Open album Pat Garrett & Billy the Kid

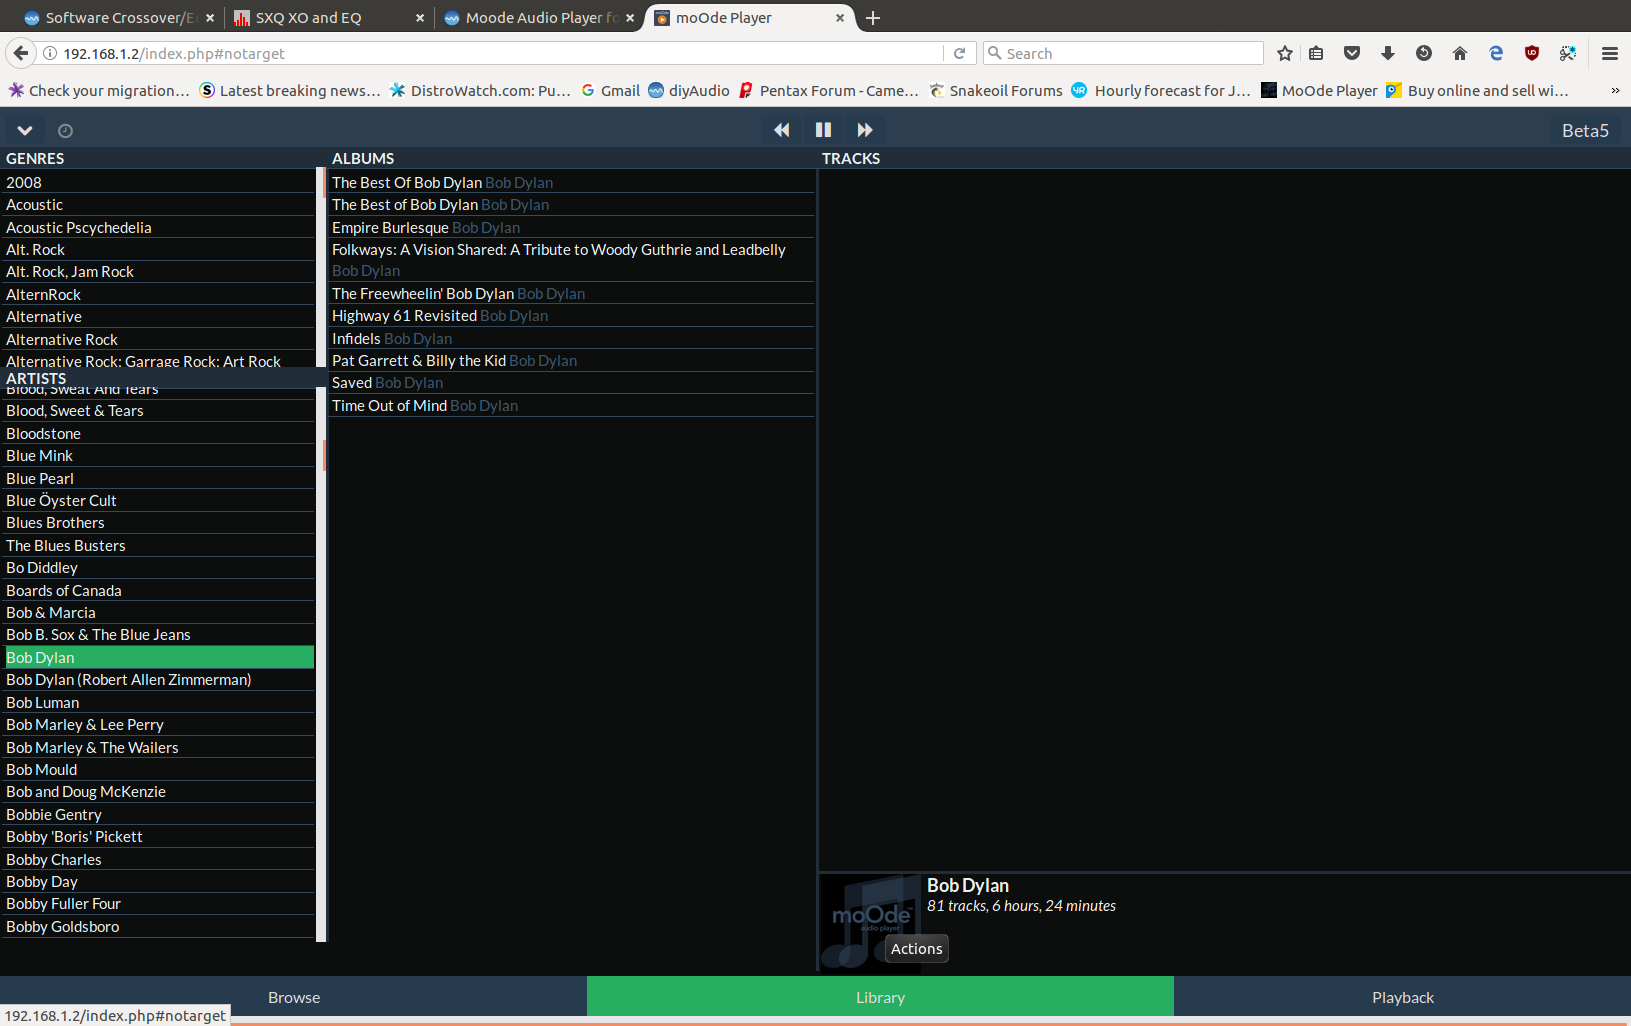(x=572, y=360)
